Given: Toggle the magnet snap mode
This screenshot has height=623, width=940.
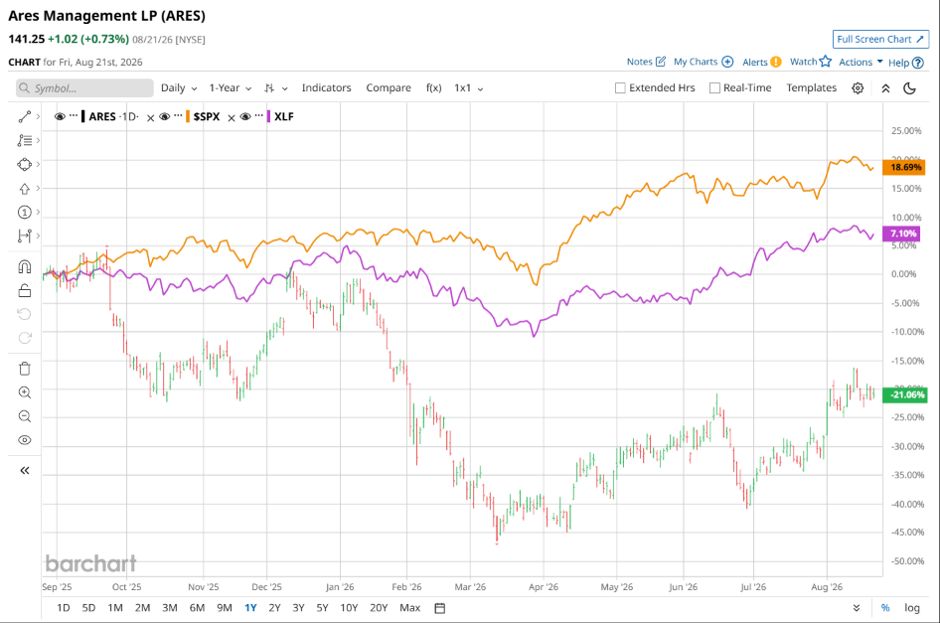Looking at the screenshot, I should pyautogui.click(x=25, y=267).
